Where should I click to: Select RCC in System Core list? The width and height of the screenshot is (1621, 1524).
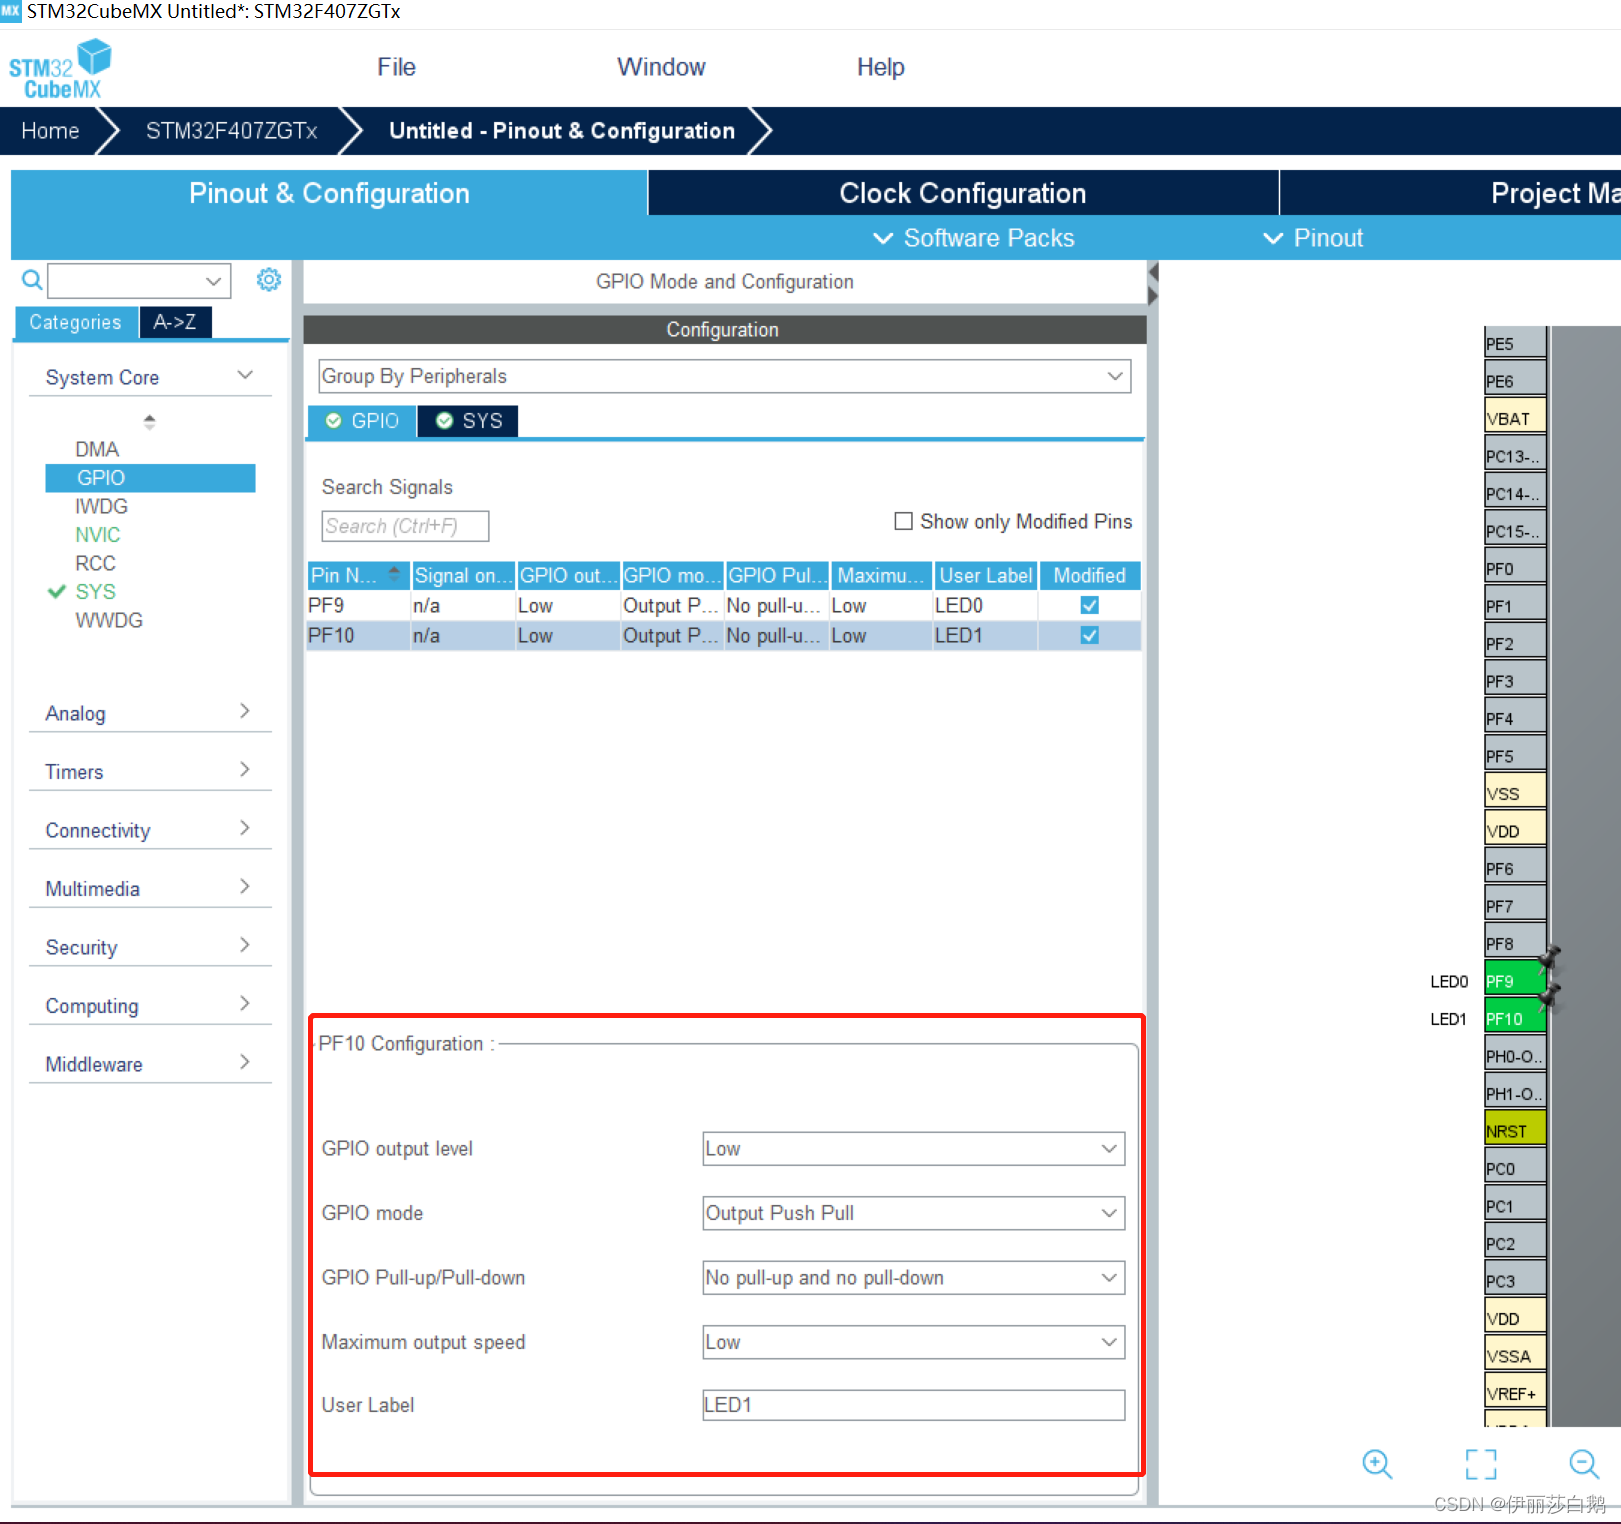pos(95,563)
